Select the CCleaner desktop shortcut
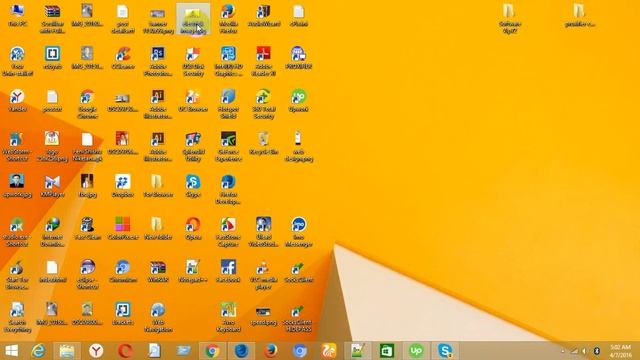The height and width of the screenshot is (360, 640). [123, 58]
